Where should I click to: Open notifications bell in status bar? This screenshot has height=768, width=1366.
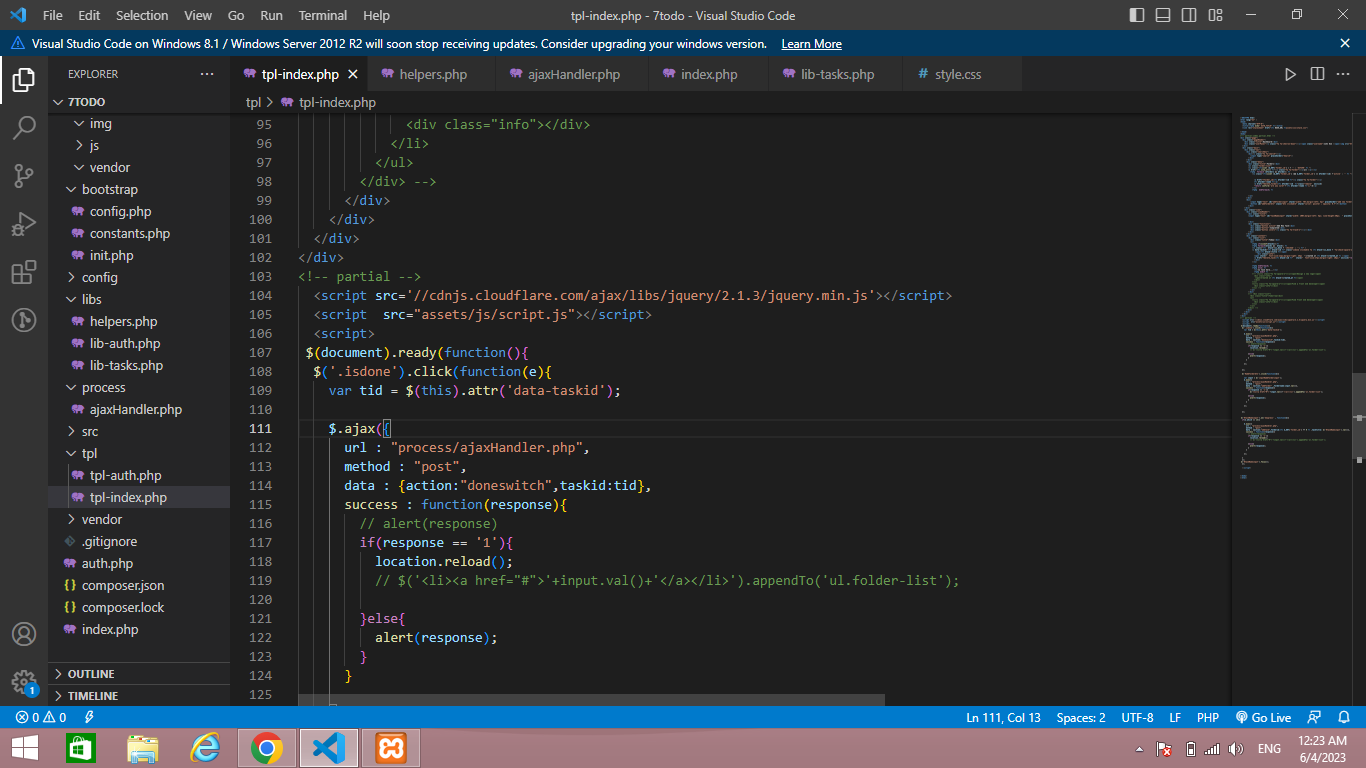[1344, 718]
